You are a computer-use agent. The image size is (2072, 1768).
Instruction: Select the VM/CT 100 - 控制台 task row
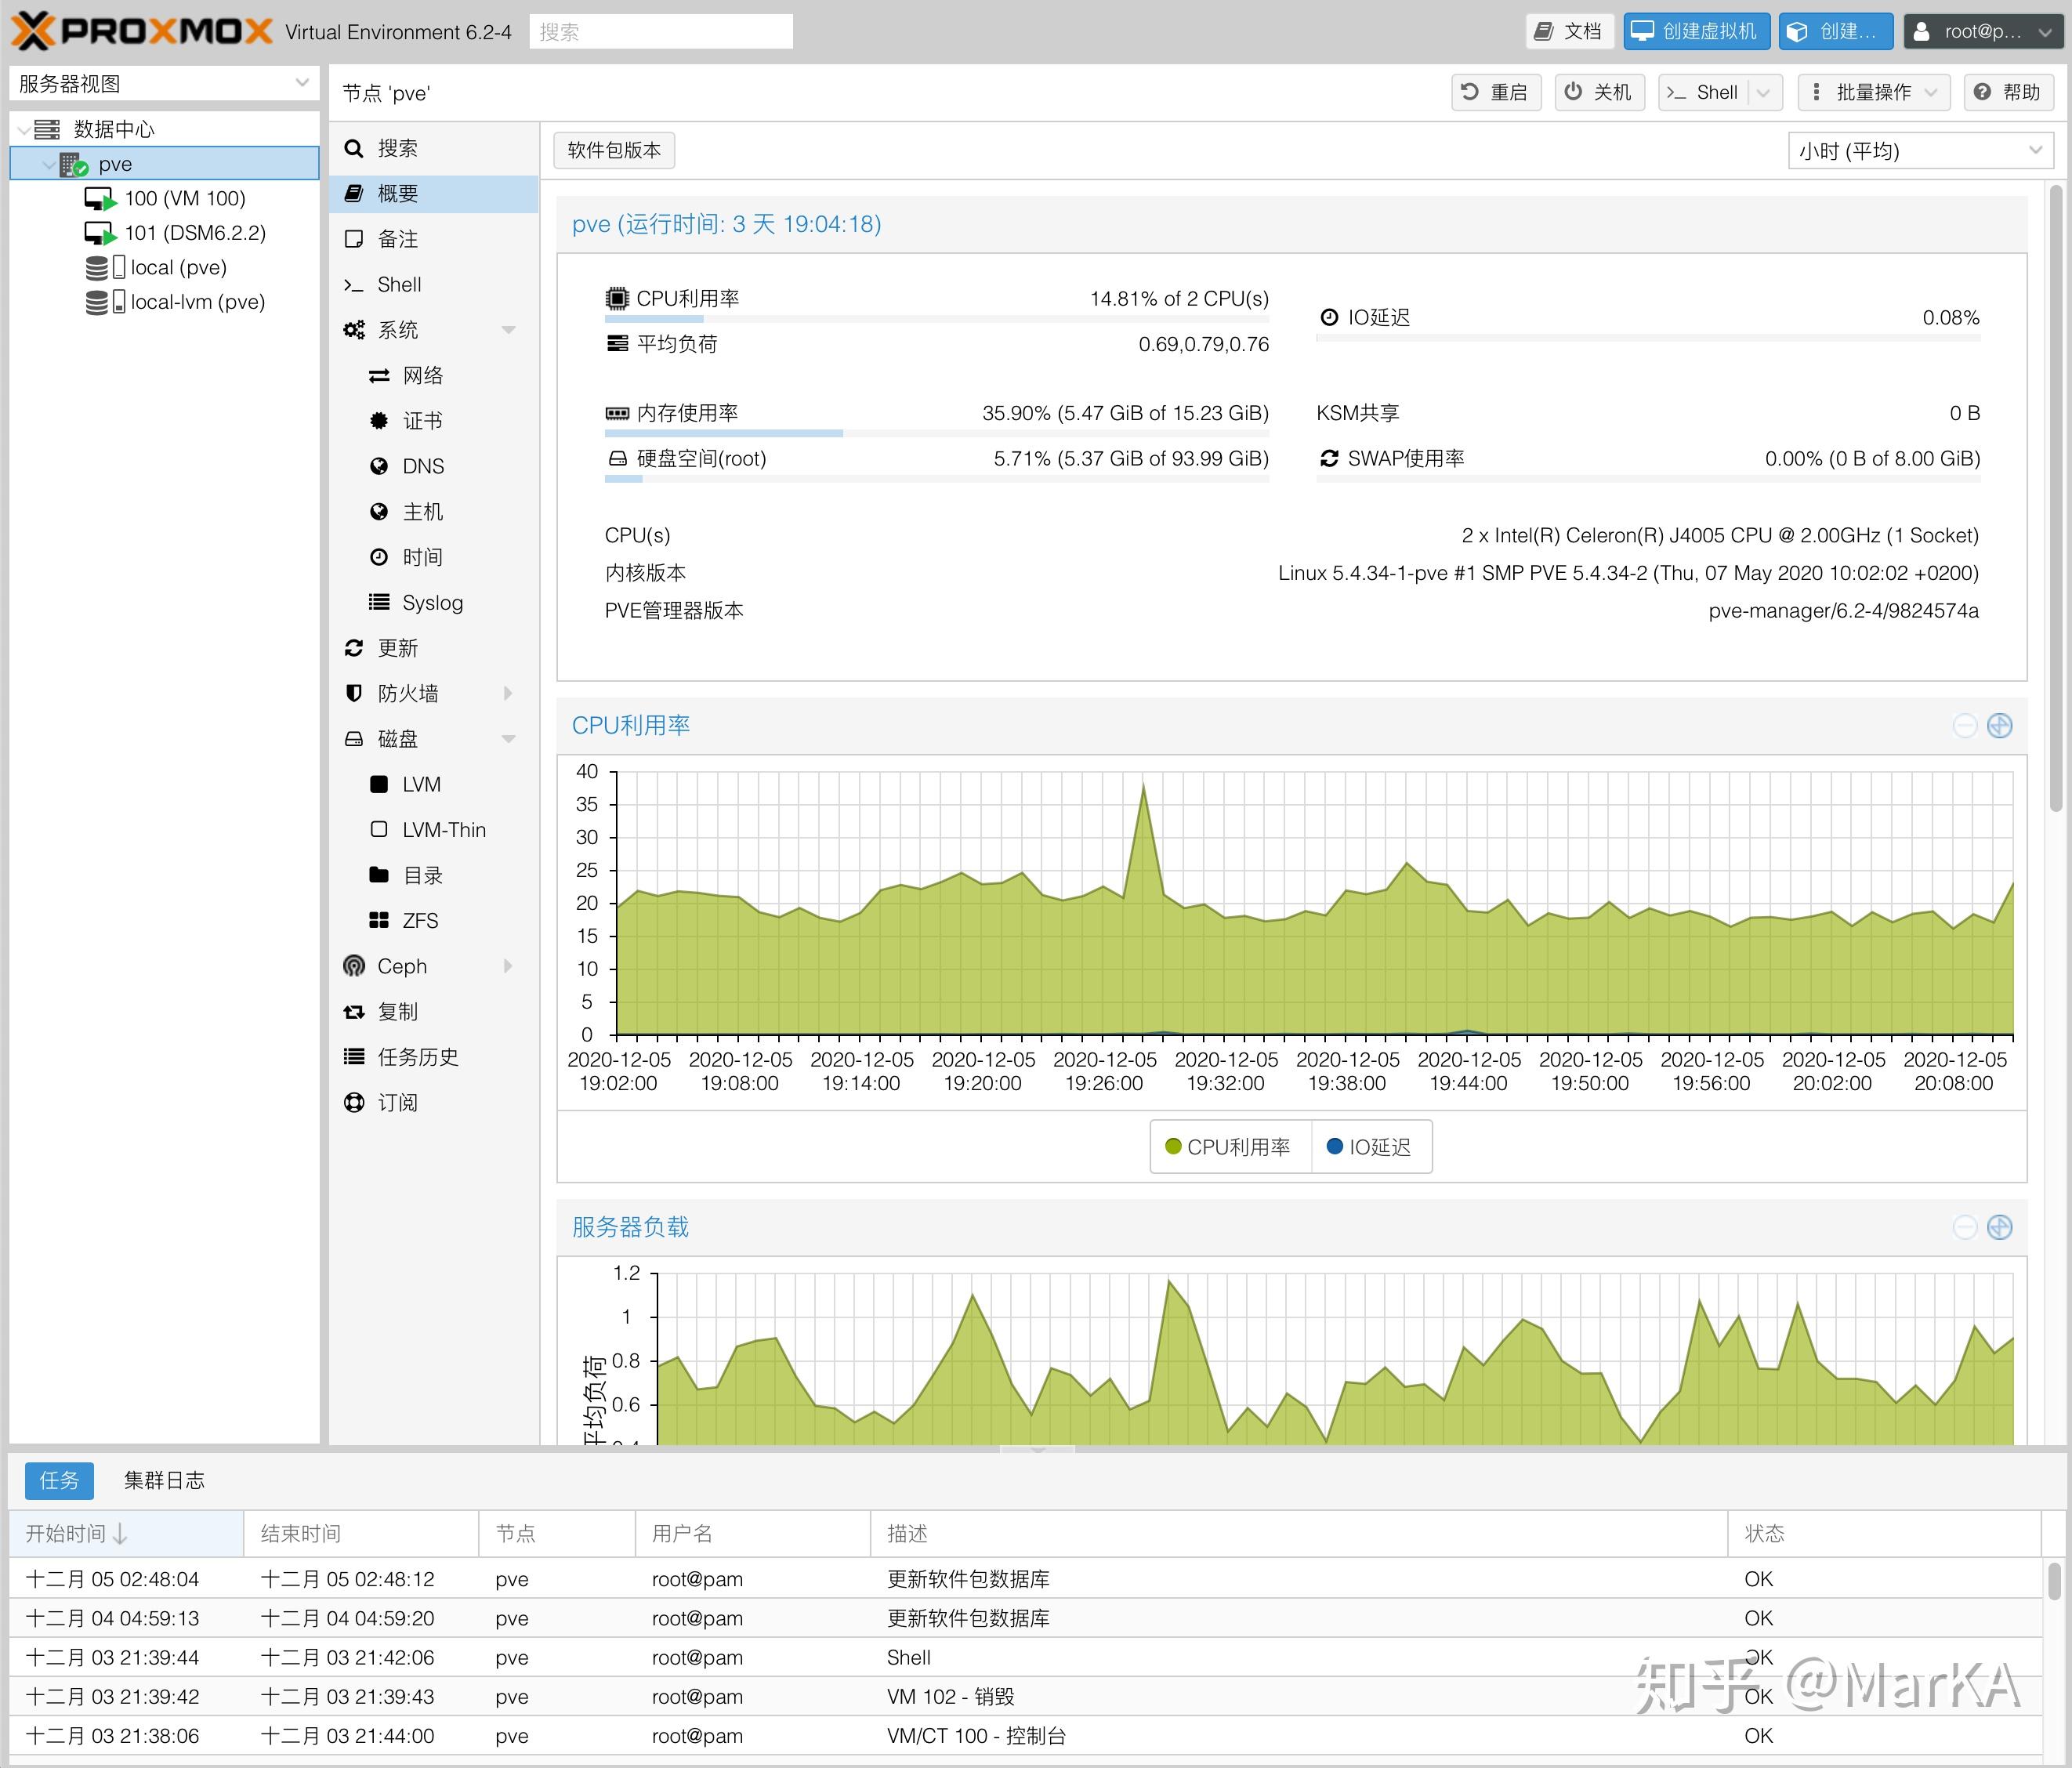pos(1025,1736)
